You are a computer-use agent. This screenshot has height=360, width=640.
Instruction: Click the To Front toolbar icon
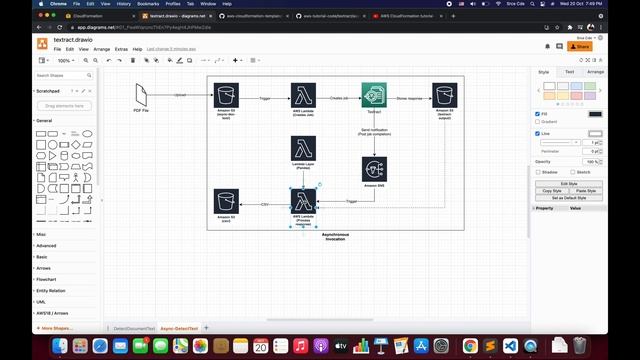pos(146,60)
